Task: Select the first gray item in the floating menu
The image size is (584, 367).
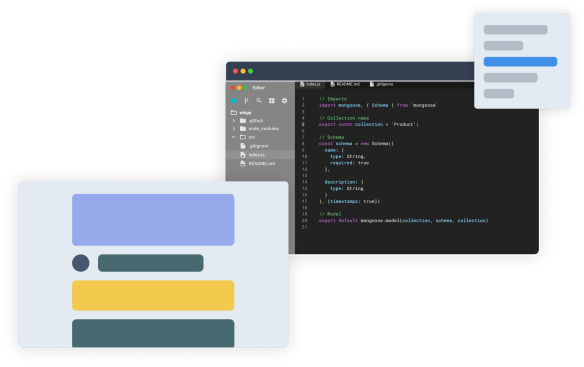Action: pos(515,30)
